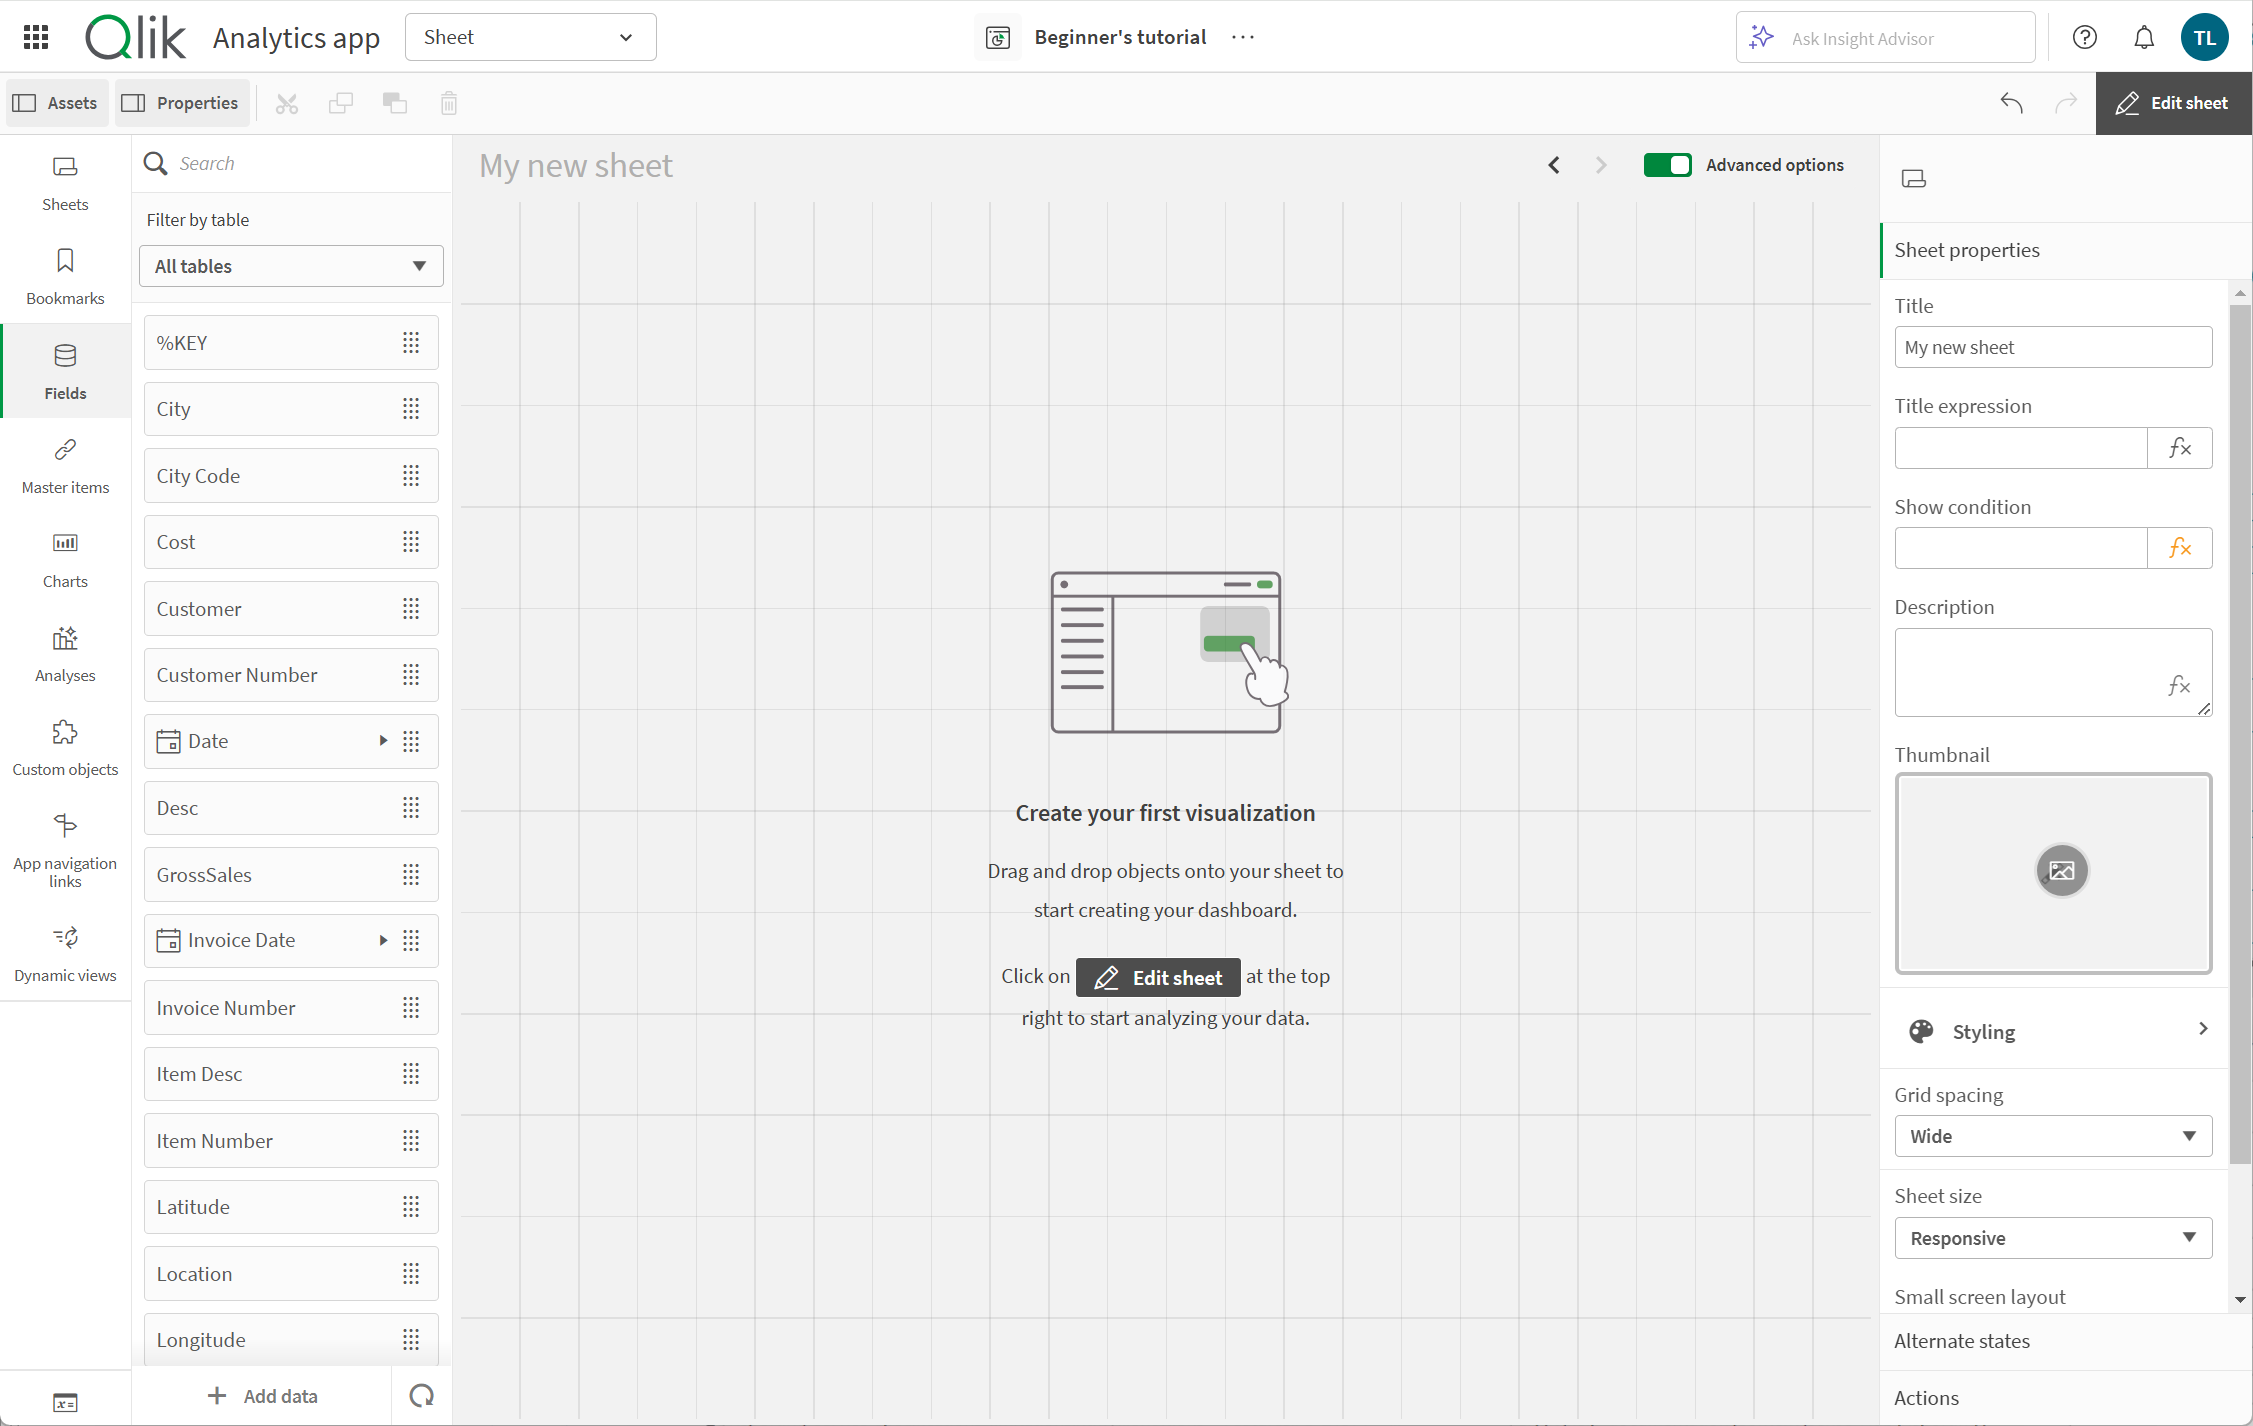Toggle the Assets panel view

56,102
